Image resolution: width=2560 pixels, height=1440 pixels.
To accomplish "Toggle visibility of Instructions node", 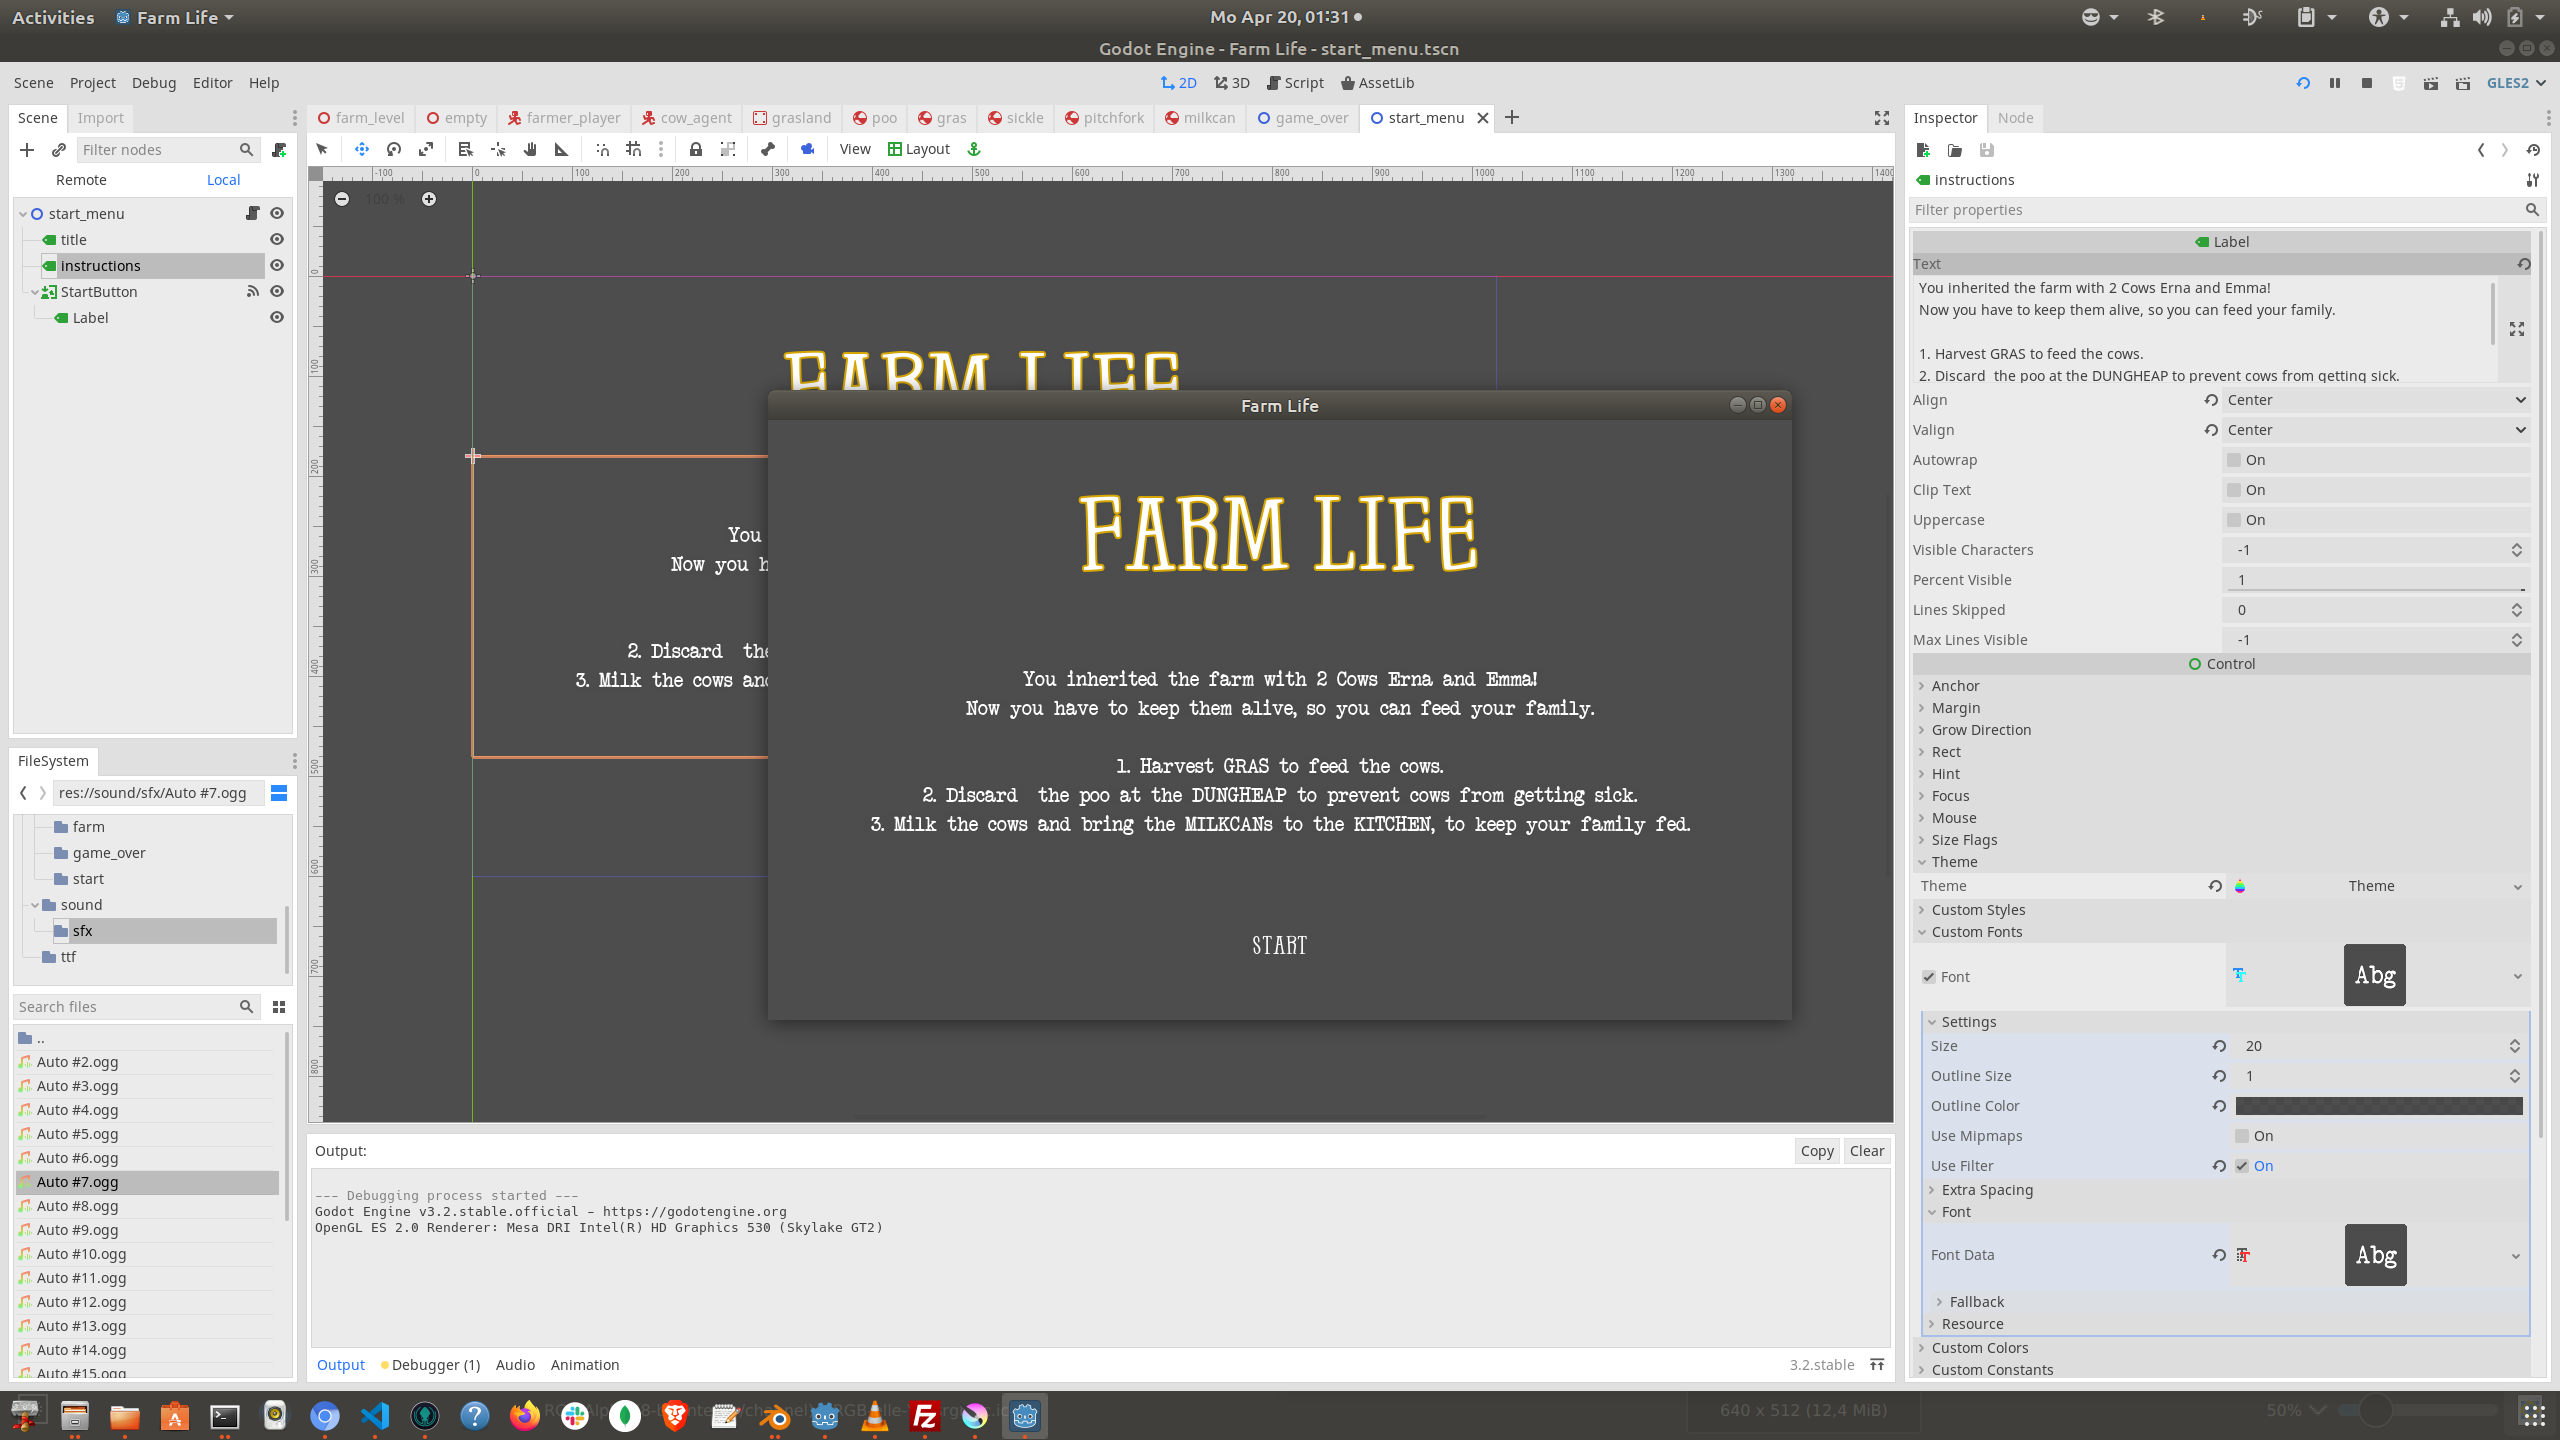I will click(x=276, y=264).
